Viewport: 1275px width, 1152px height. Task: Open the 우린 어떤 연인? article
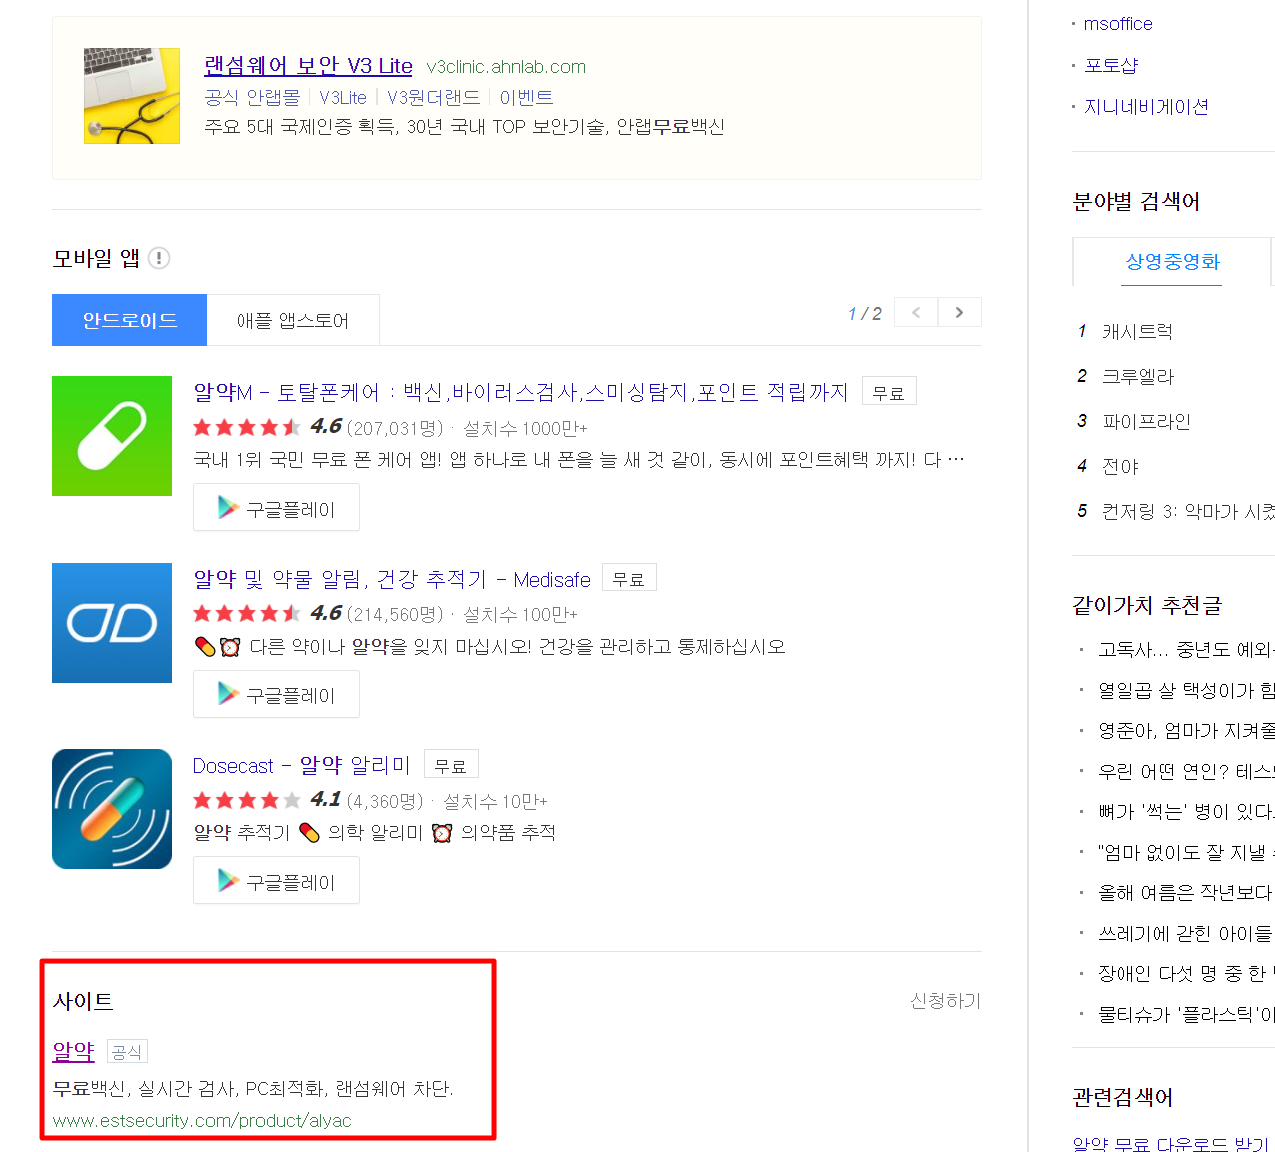[1186, 771]
